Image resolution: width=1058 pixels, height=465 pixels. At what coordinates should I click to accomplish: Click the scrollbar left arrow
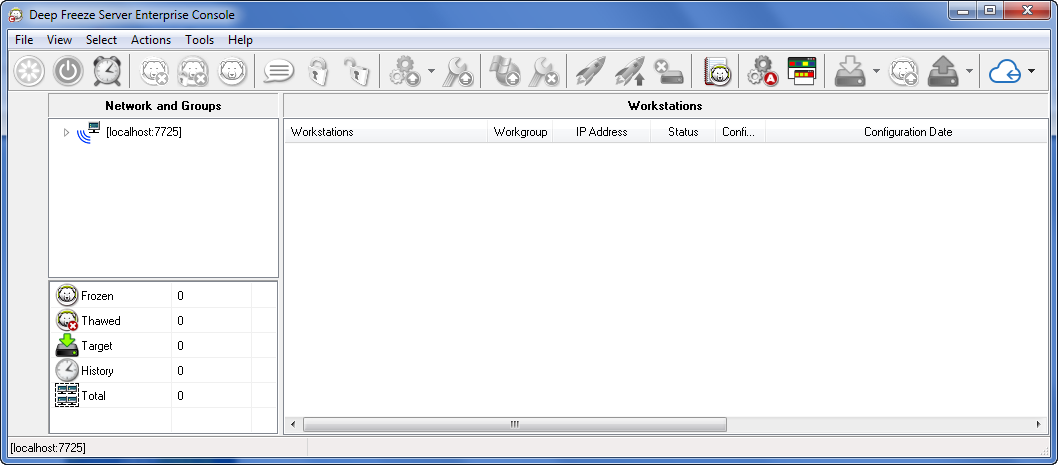point(293,424)
